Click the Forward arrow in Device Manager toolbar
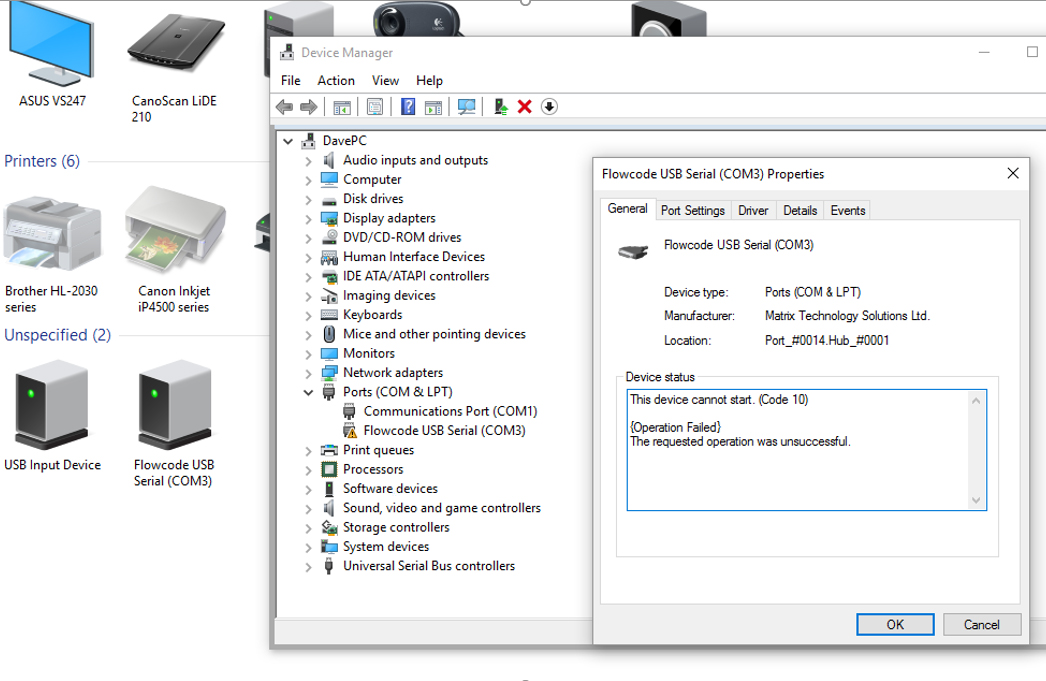The image size is (1046, 681). point(308,107)
